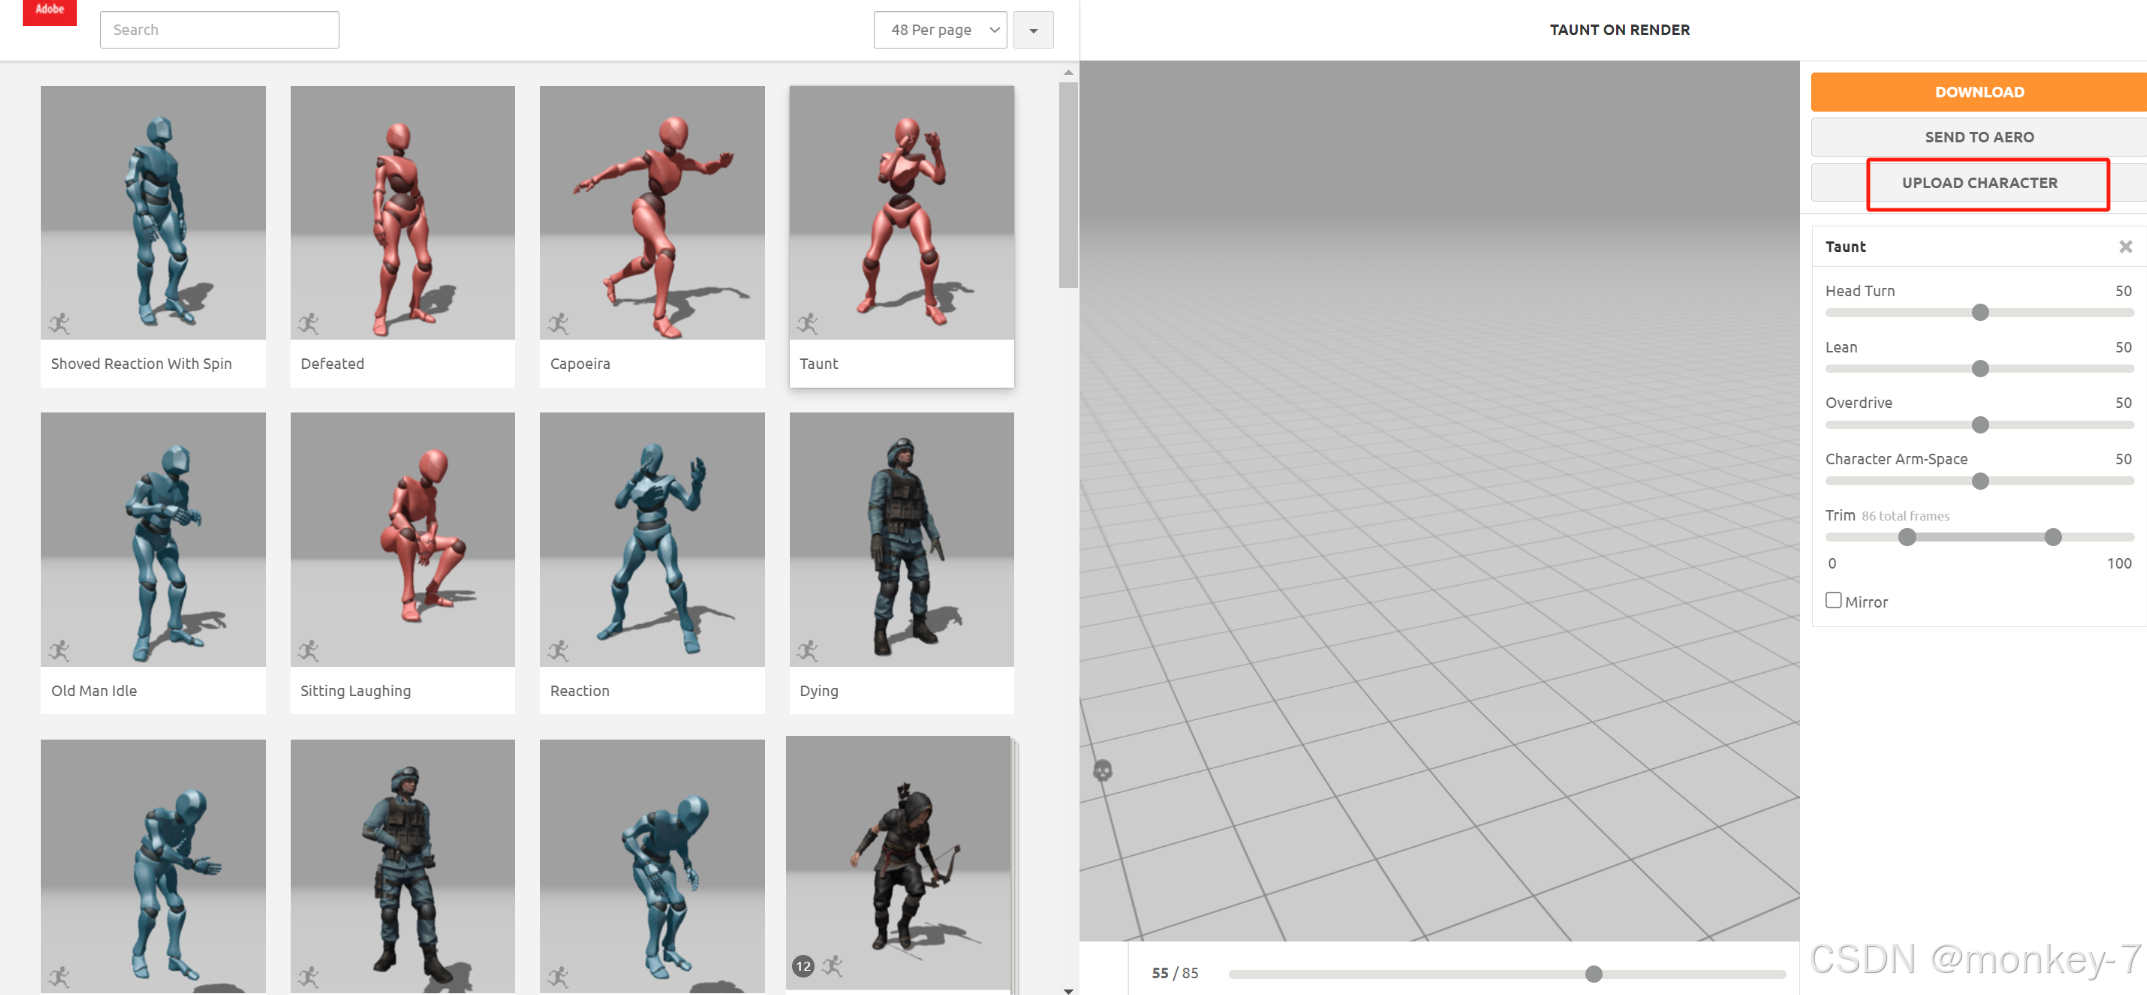Click the 86 total frames label
The width and height of the screenshot is (2147, 995).
click(1905, 516)
